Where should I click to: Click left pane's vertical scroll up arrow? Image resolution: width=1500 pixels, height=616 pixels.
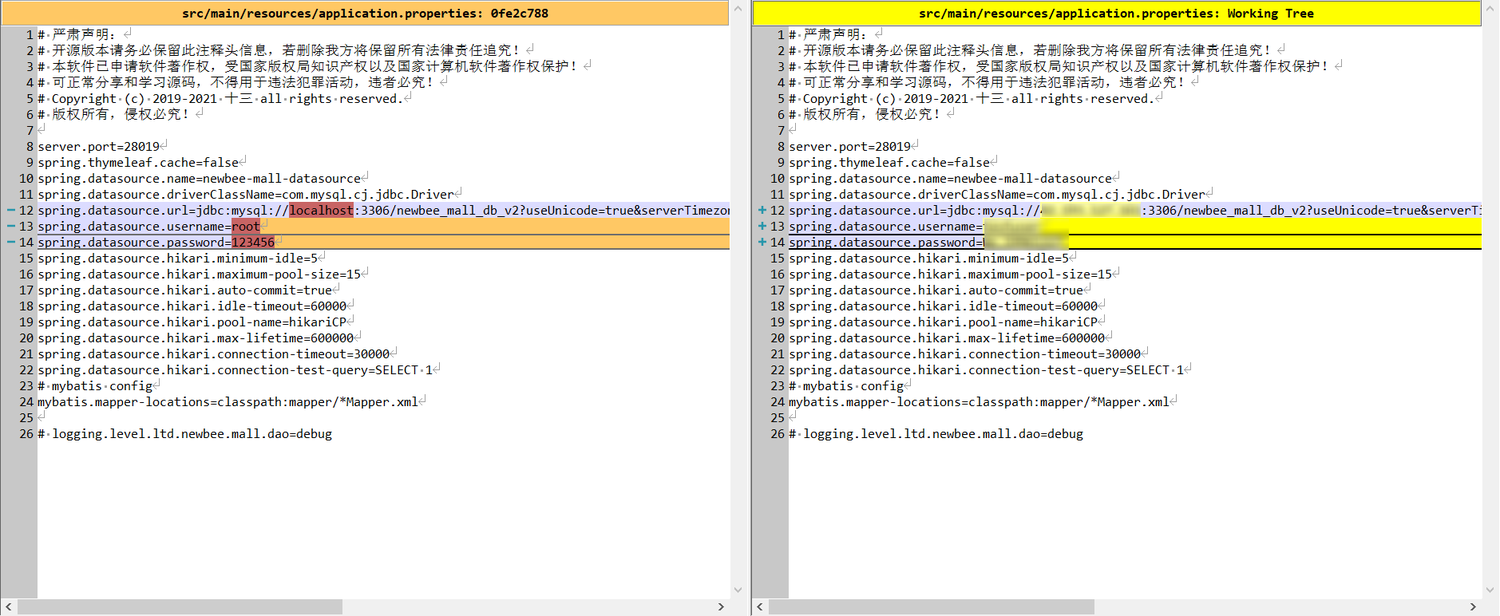click(739, 33)
